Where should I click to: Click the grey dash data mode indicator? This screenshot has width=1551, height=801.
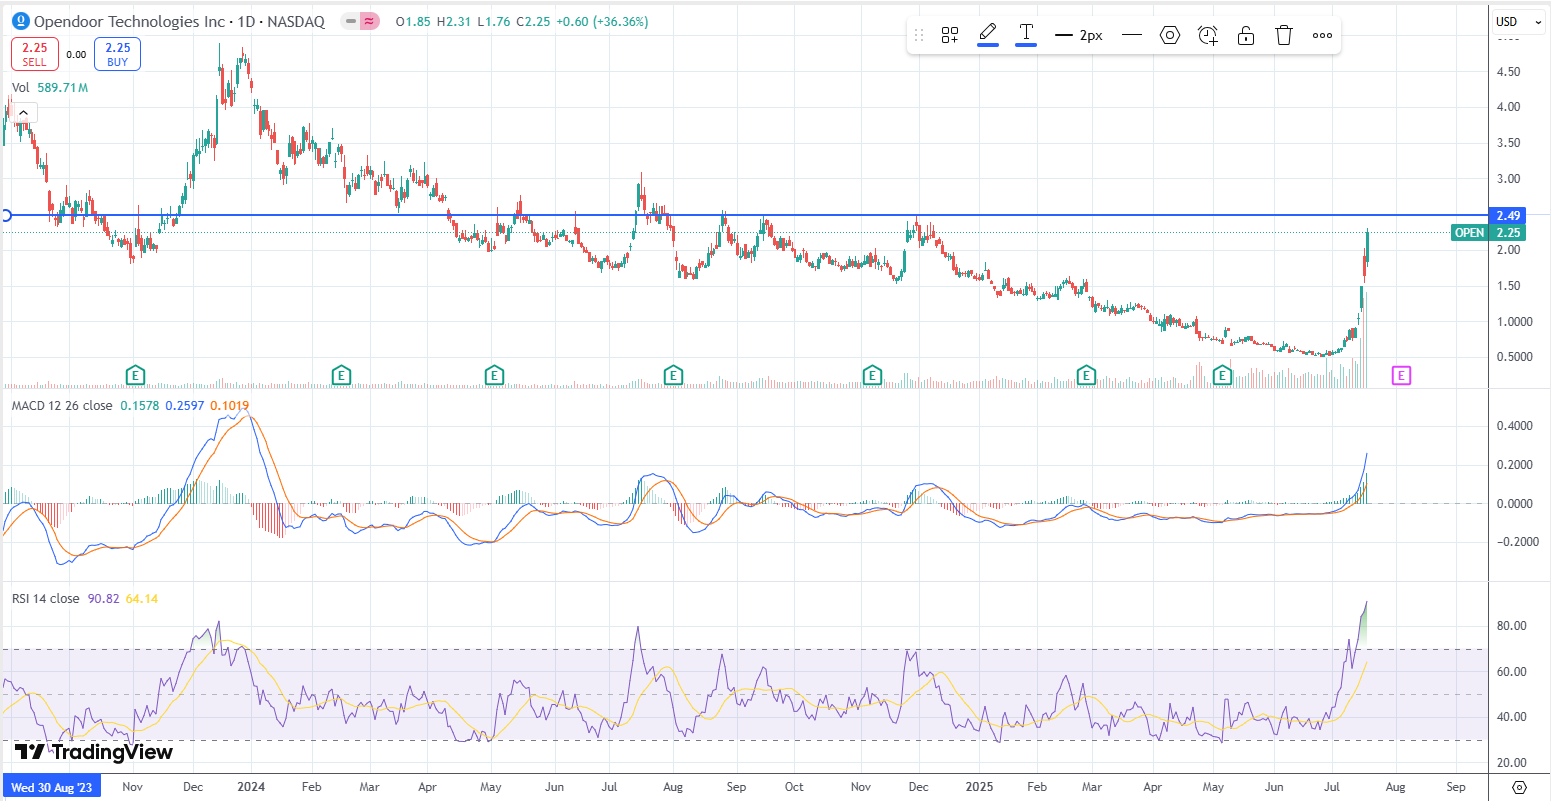coord(350,21)
